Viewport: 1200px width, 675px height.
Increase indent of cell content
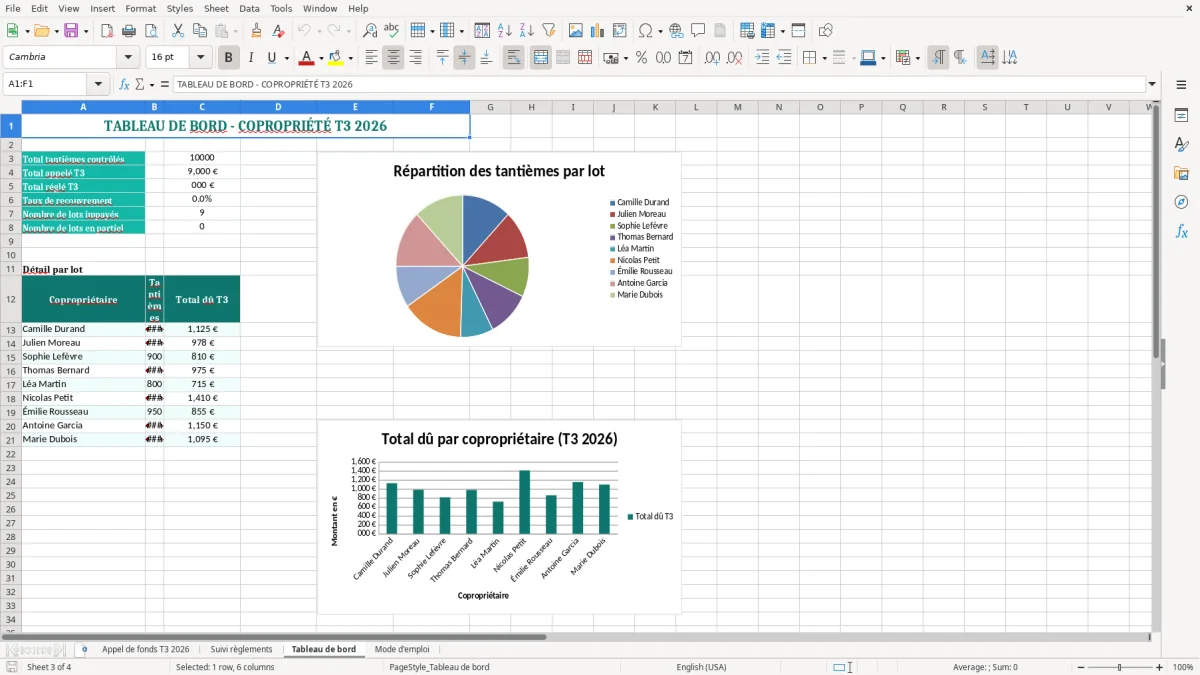point(762,58)
